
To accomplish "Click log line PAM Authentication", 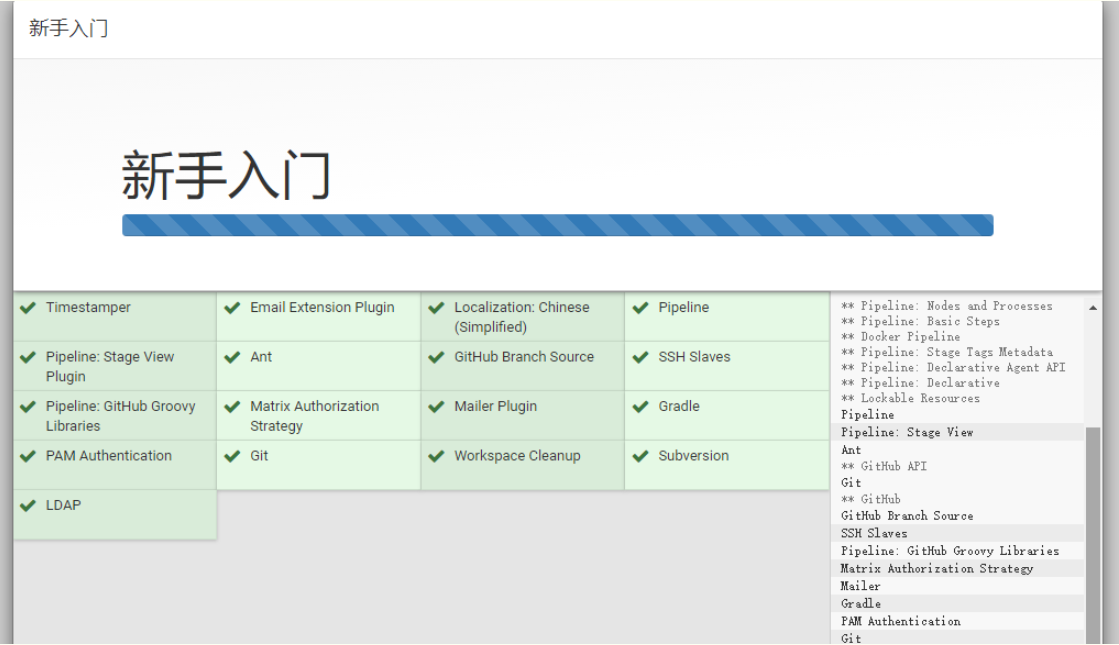I will (x=901, y=621).
